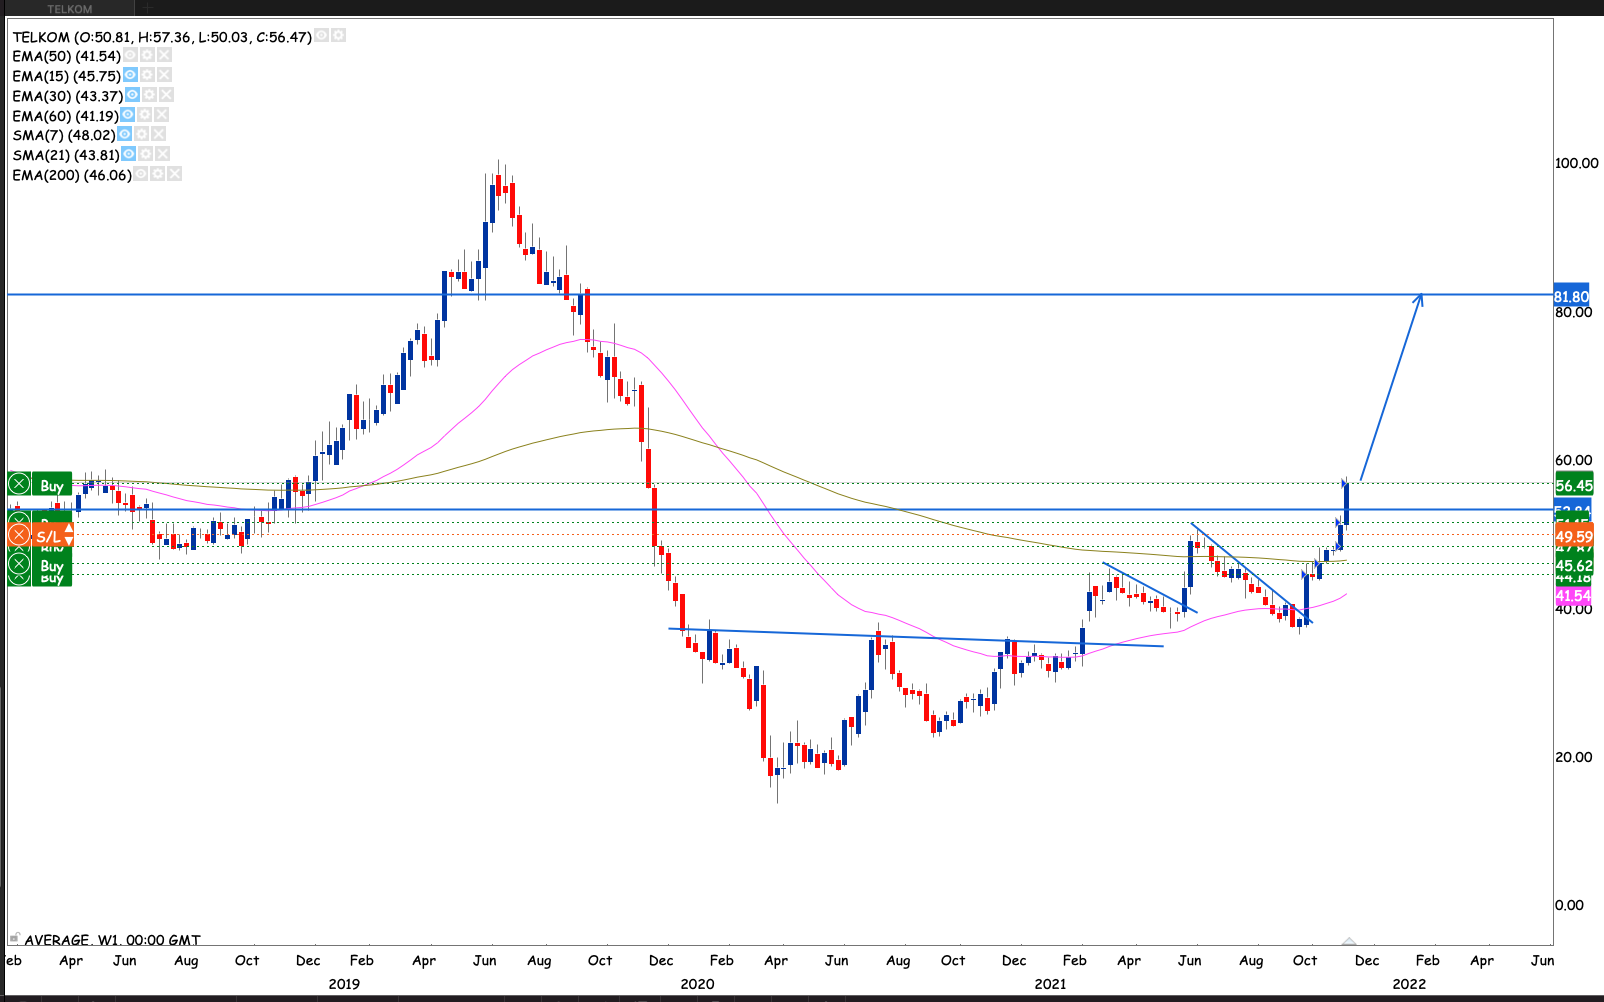Image resolution: width=1604 pixels, height=1002 pixels.
Task: Remove the EMA(200) indicator with its X
Action: click(x=174, y=174)
